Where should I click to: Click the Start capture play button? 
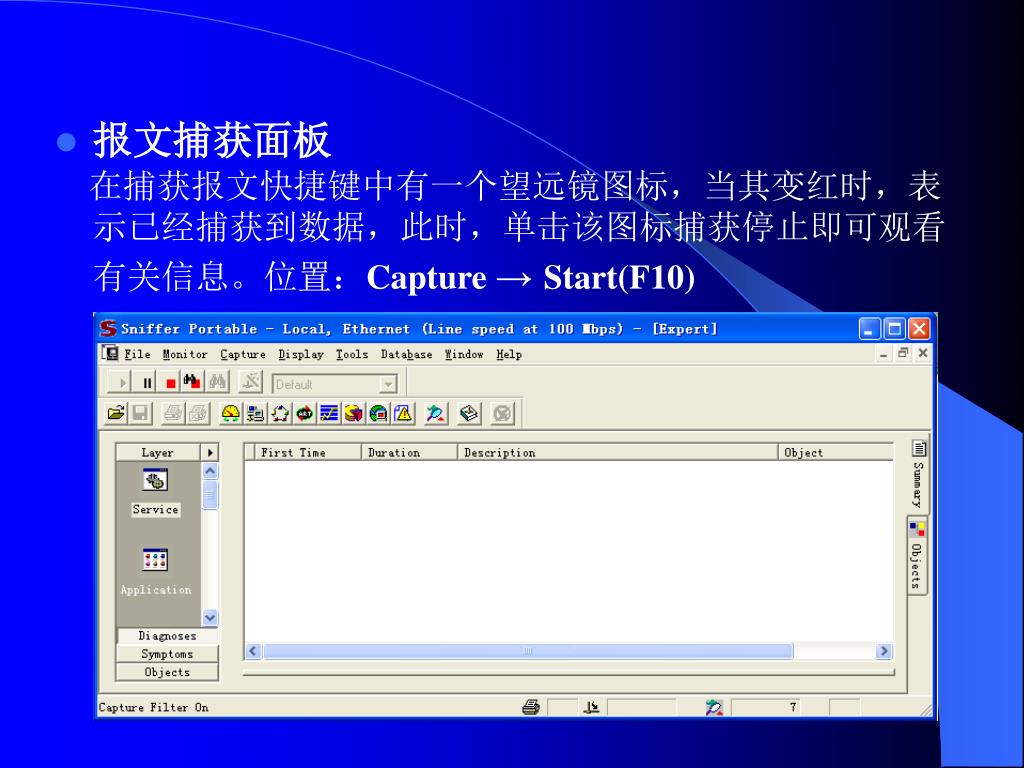(120, 383)
